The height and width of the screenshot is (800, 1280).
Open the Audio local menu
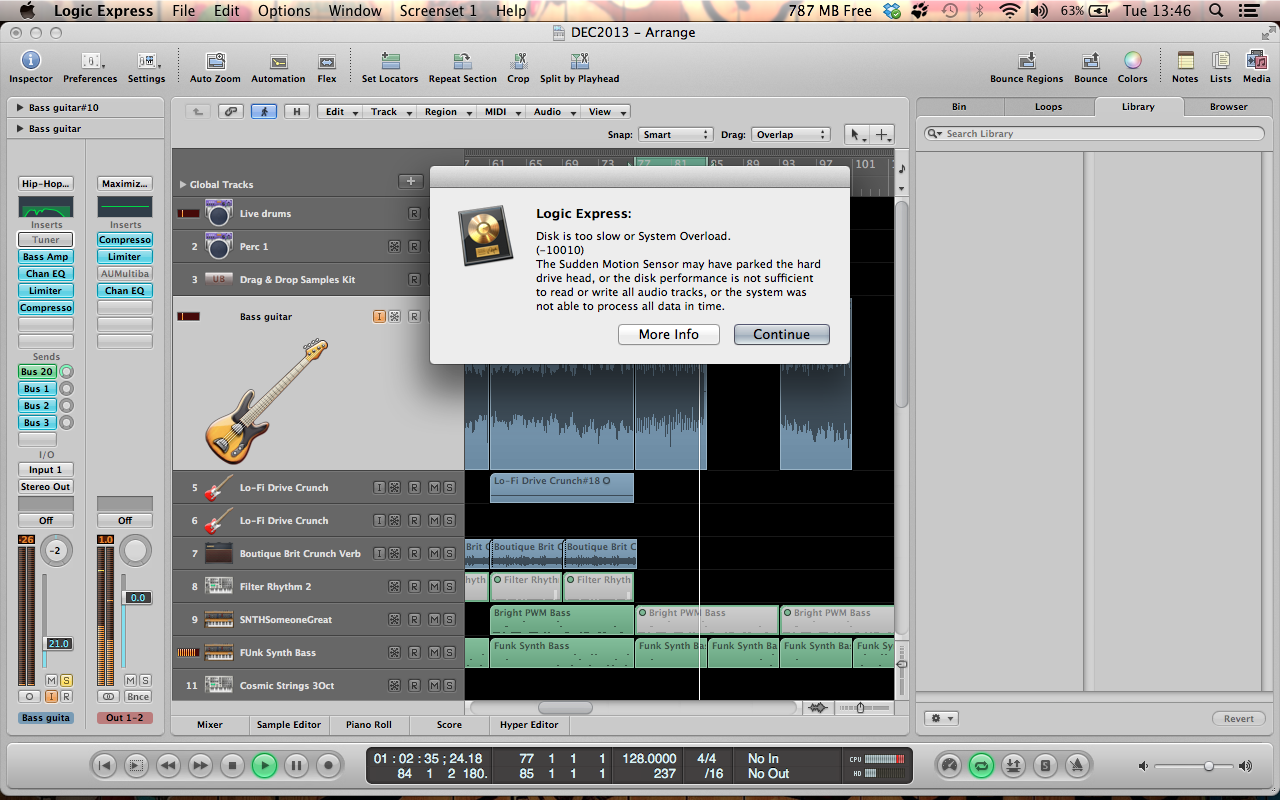point(552,112)
